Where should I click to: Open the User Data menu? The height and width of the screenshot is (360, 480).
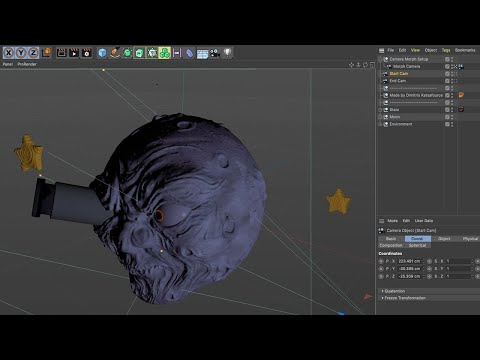[424, 221]
